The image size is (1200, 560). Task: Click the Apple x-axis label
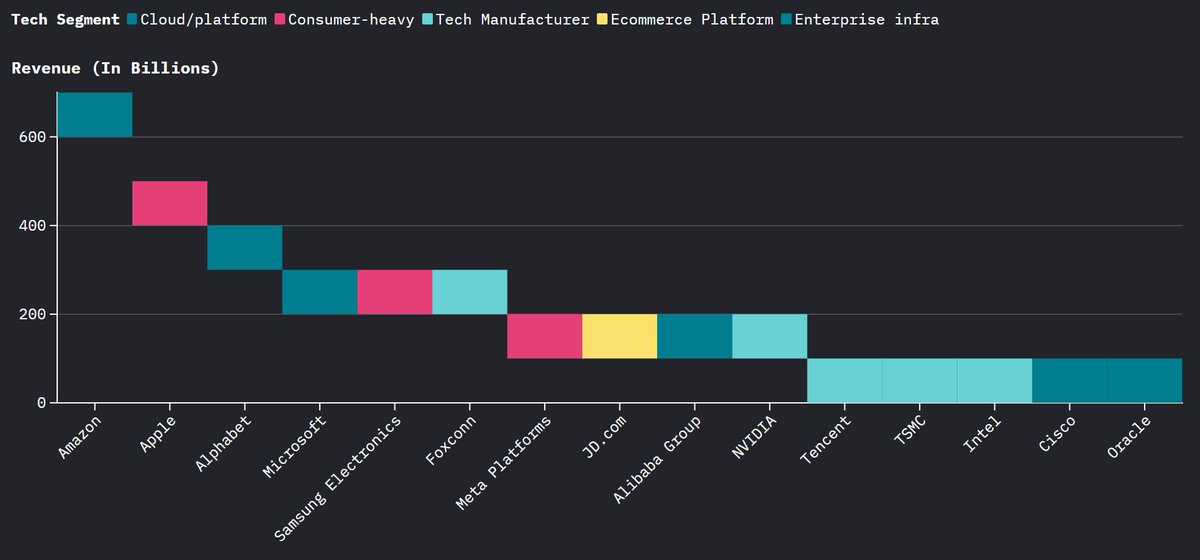[x=159, y=432]
